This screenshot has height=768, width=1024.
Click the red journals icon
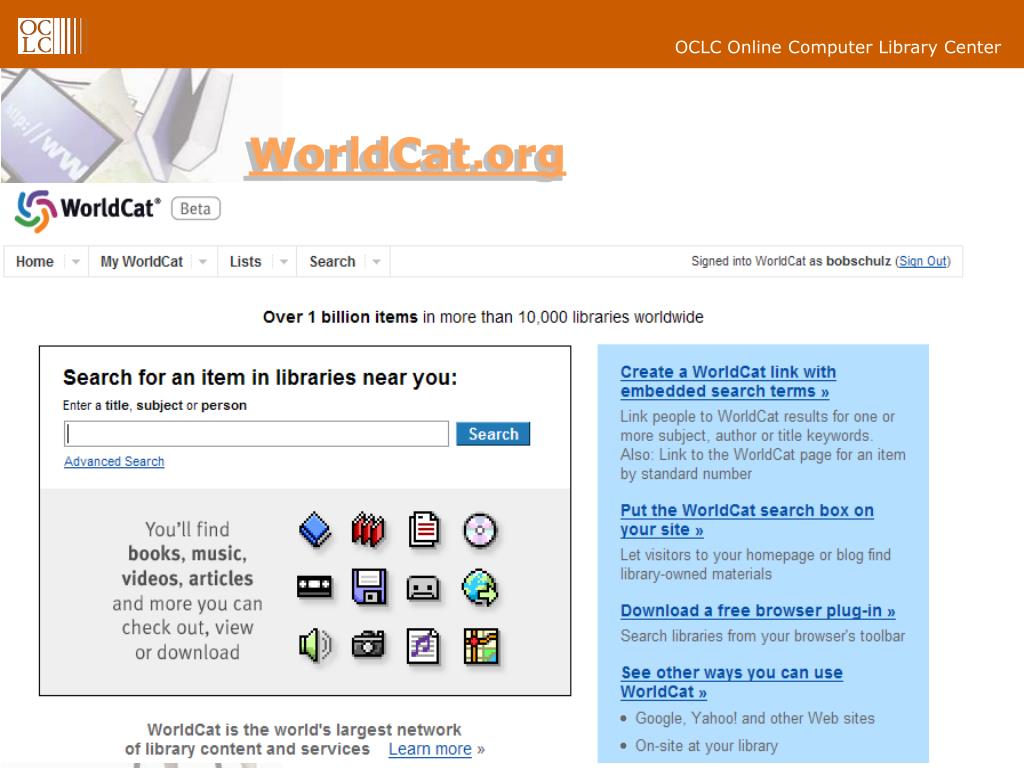click(x=368, y=530)
